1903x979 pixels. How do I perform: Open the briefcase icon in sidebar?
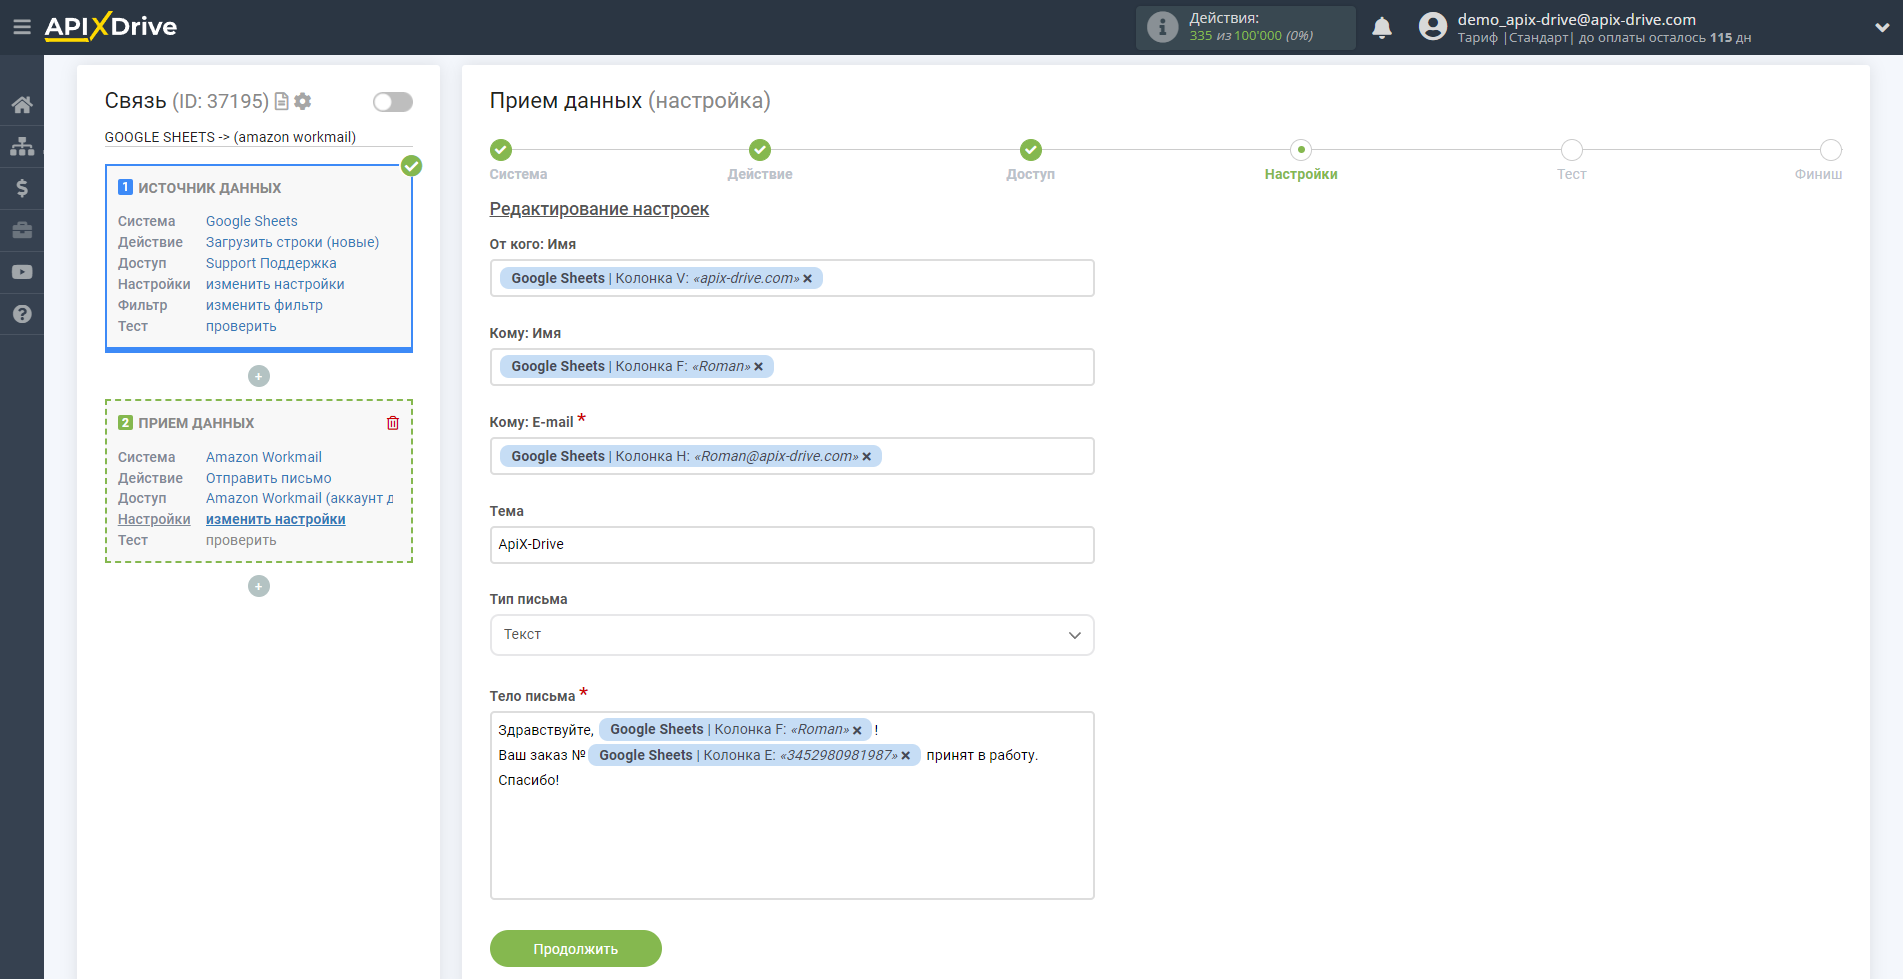click(x=22, y=230)
